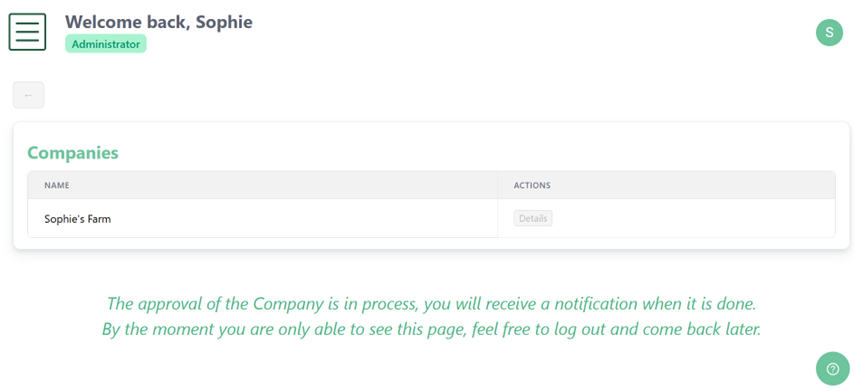
Task: Click the approval in process notice line
Action: tap(431, 303)
